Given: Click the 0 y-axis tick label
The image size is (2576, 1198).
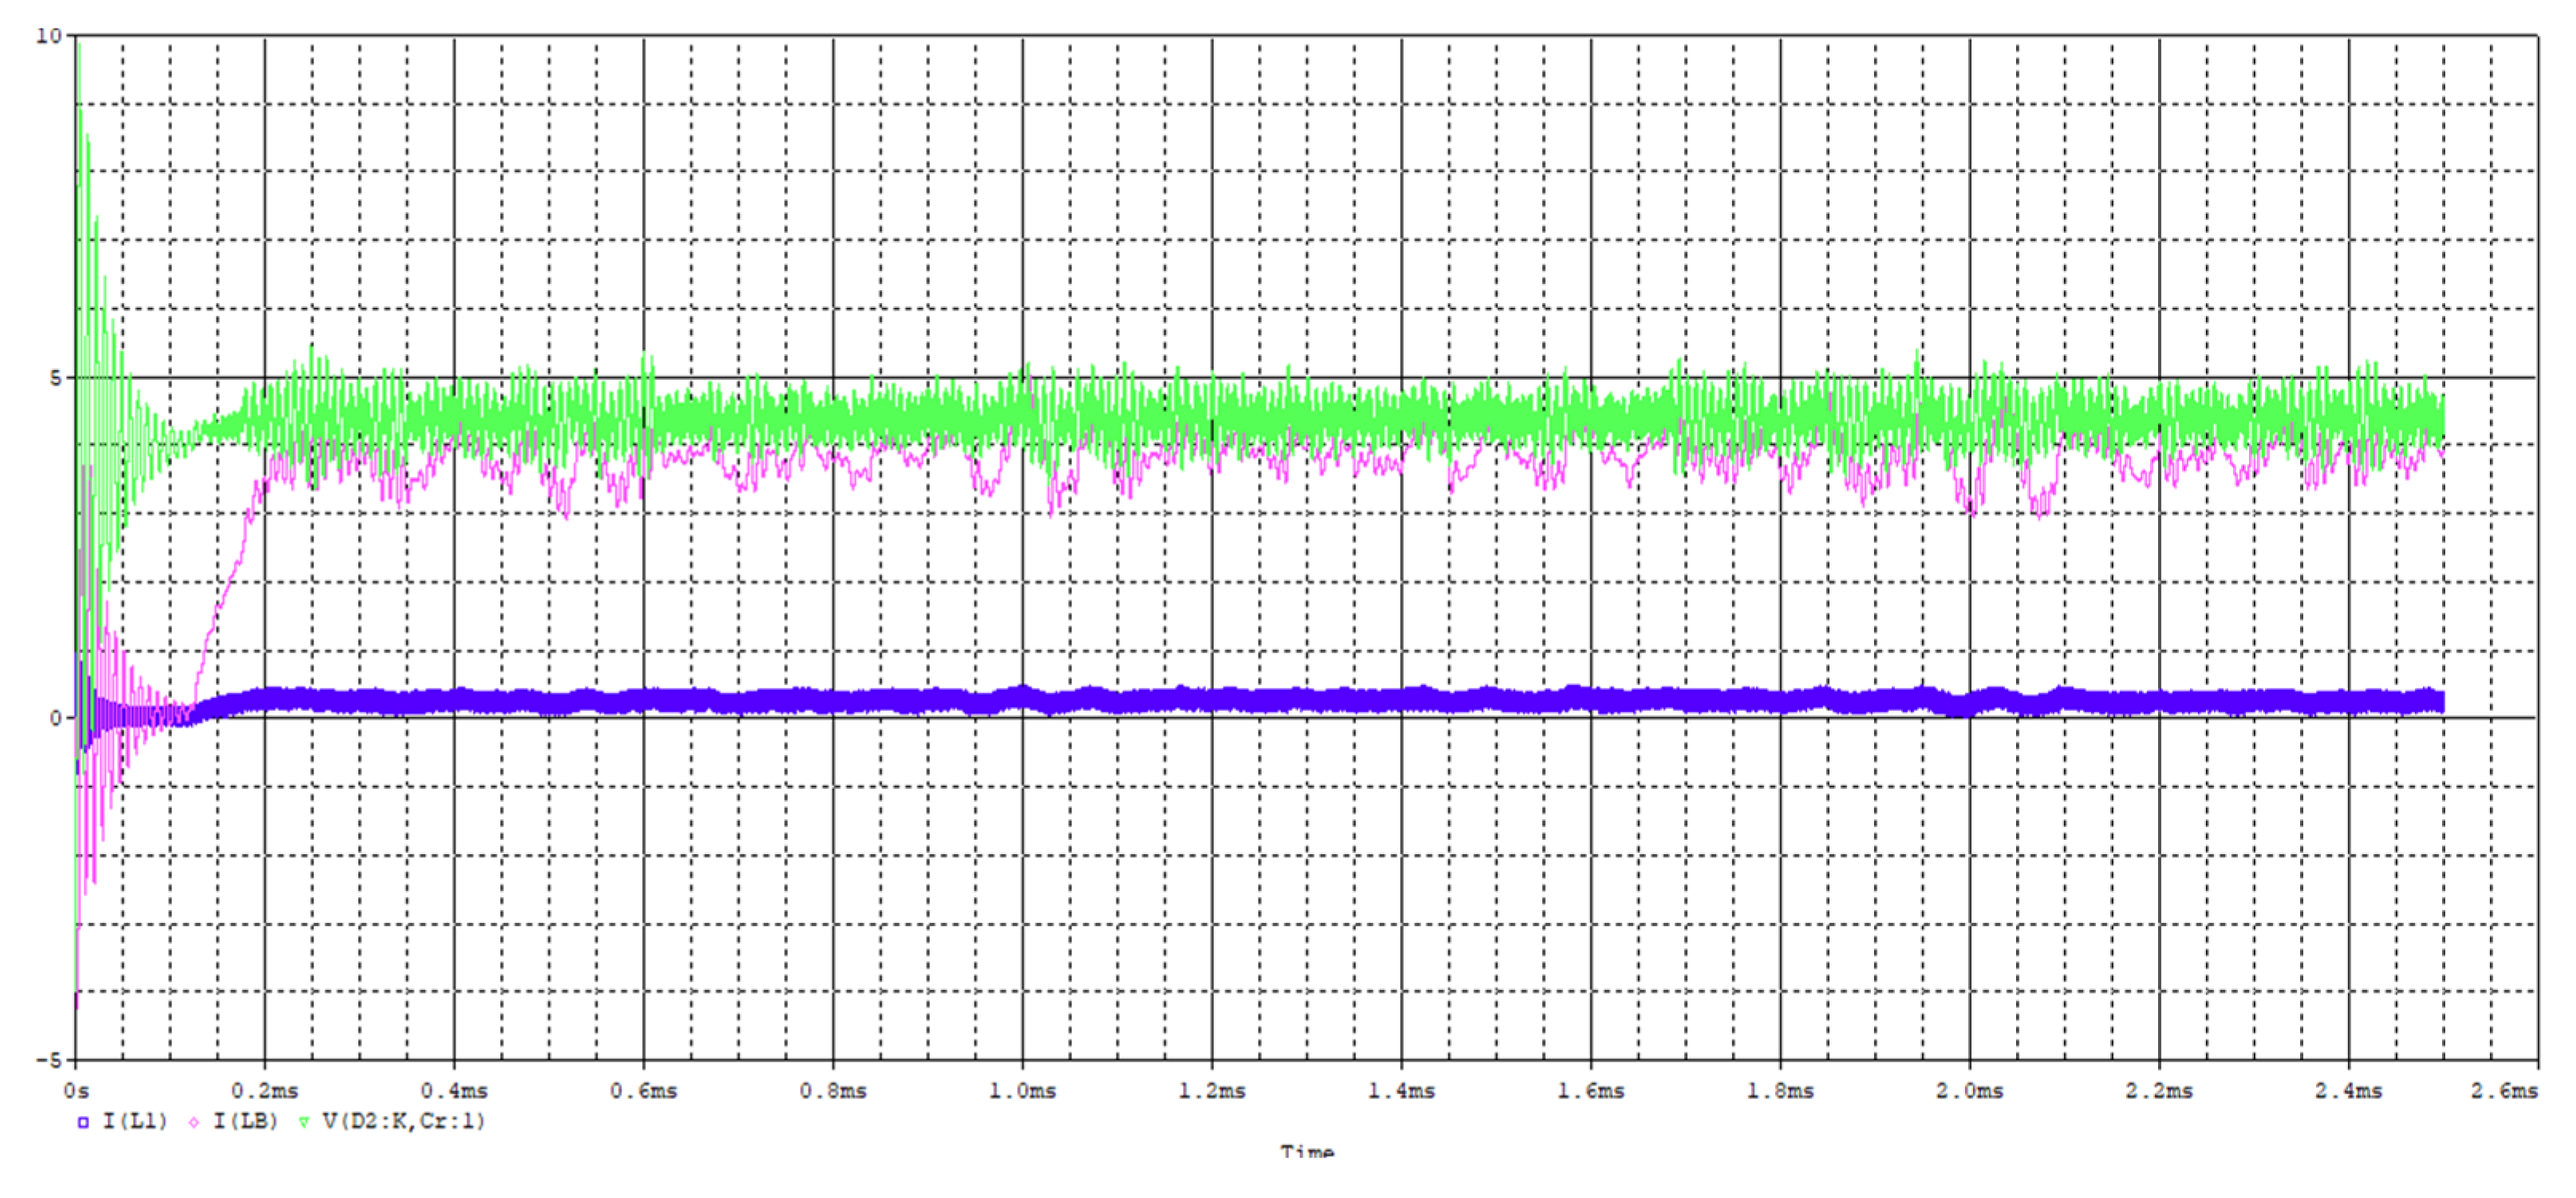Looking at the screenshot, I should (55, 718).
